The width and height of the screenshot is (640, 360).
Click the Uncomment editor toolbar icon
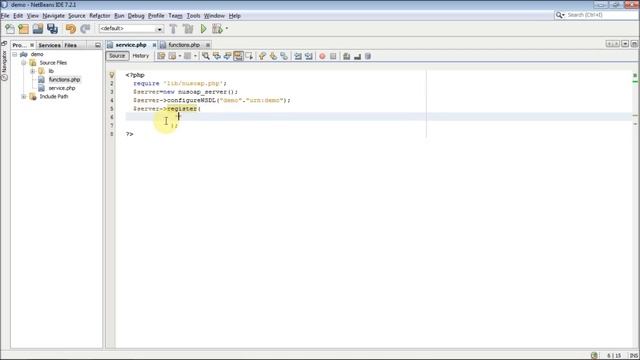pos(358,56)
